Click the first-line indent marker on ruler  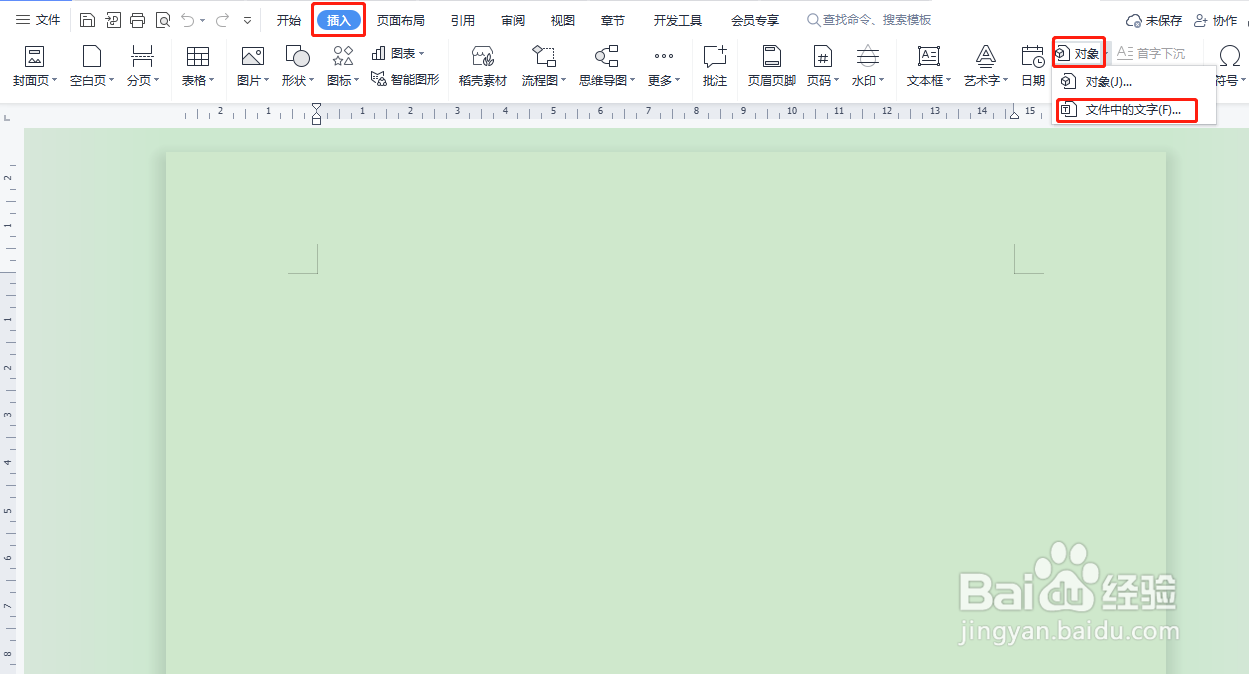click(317, 107)
